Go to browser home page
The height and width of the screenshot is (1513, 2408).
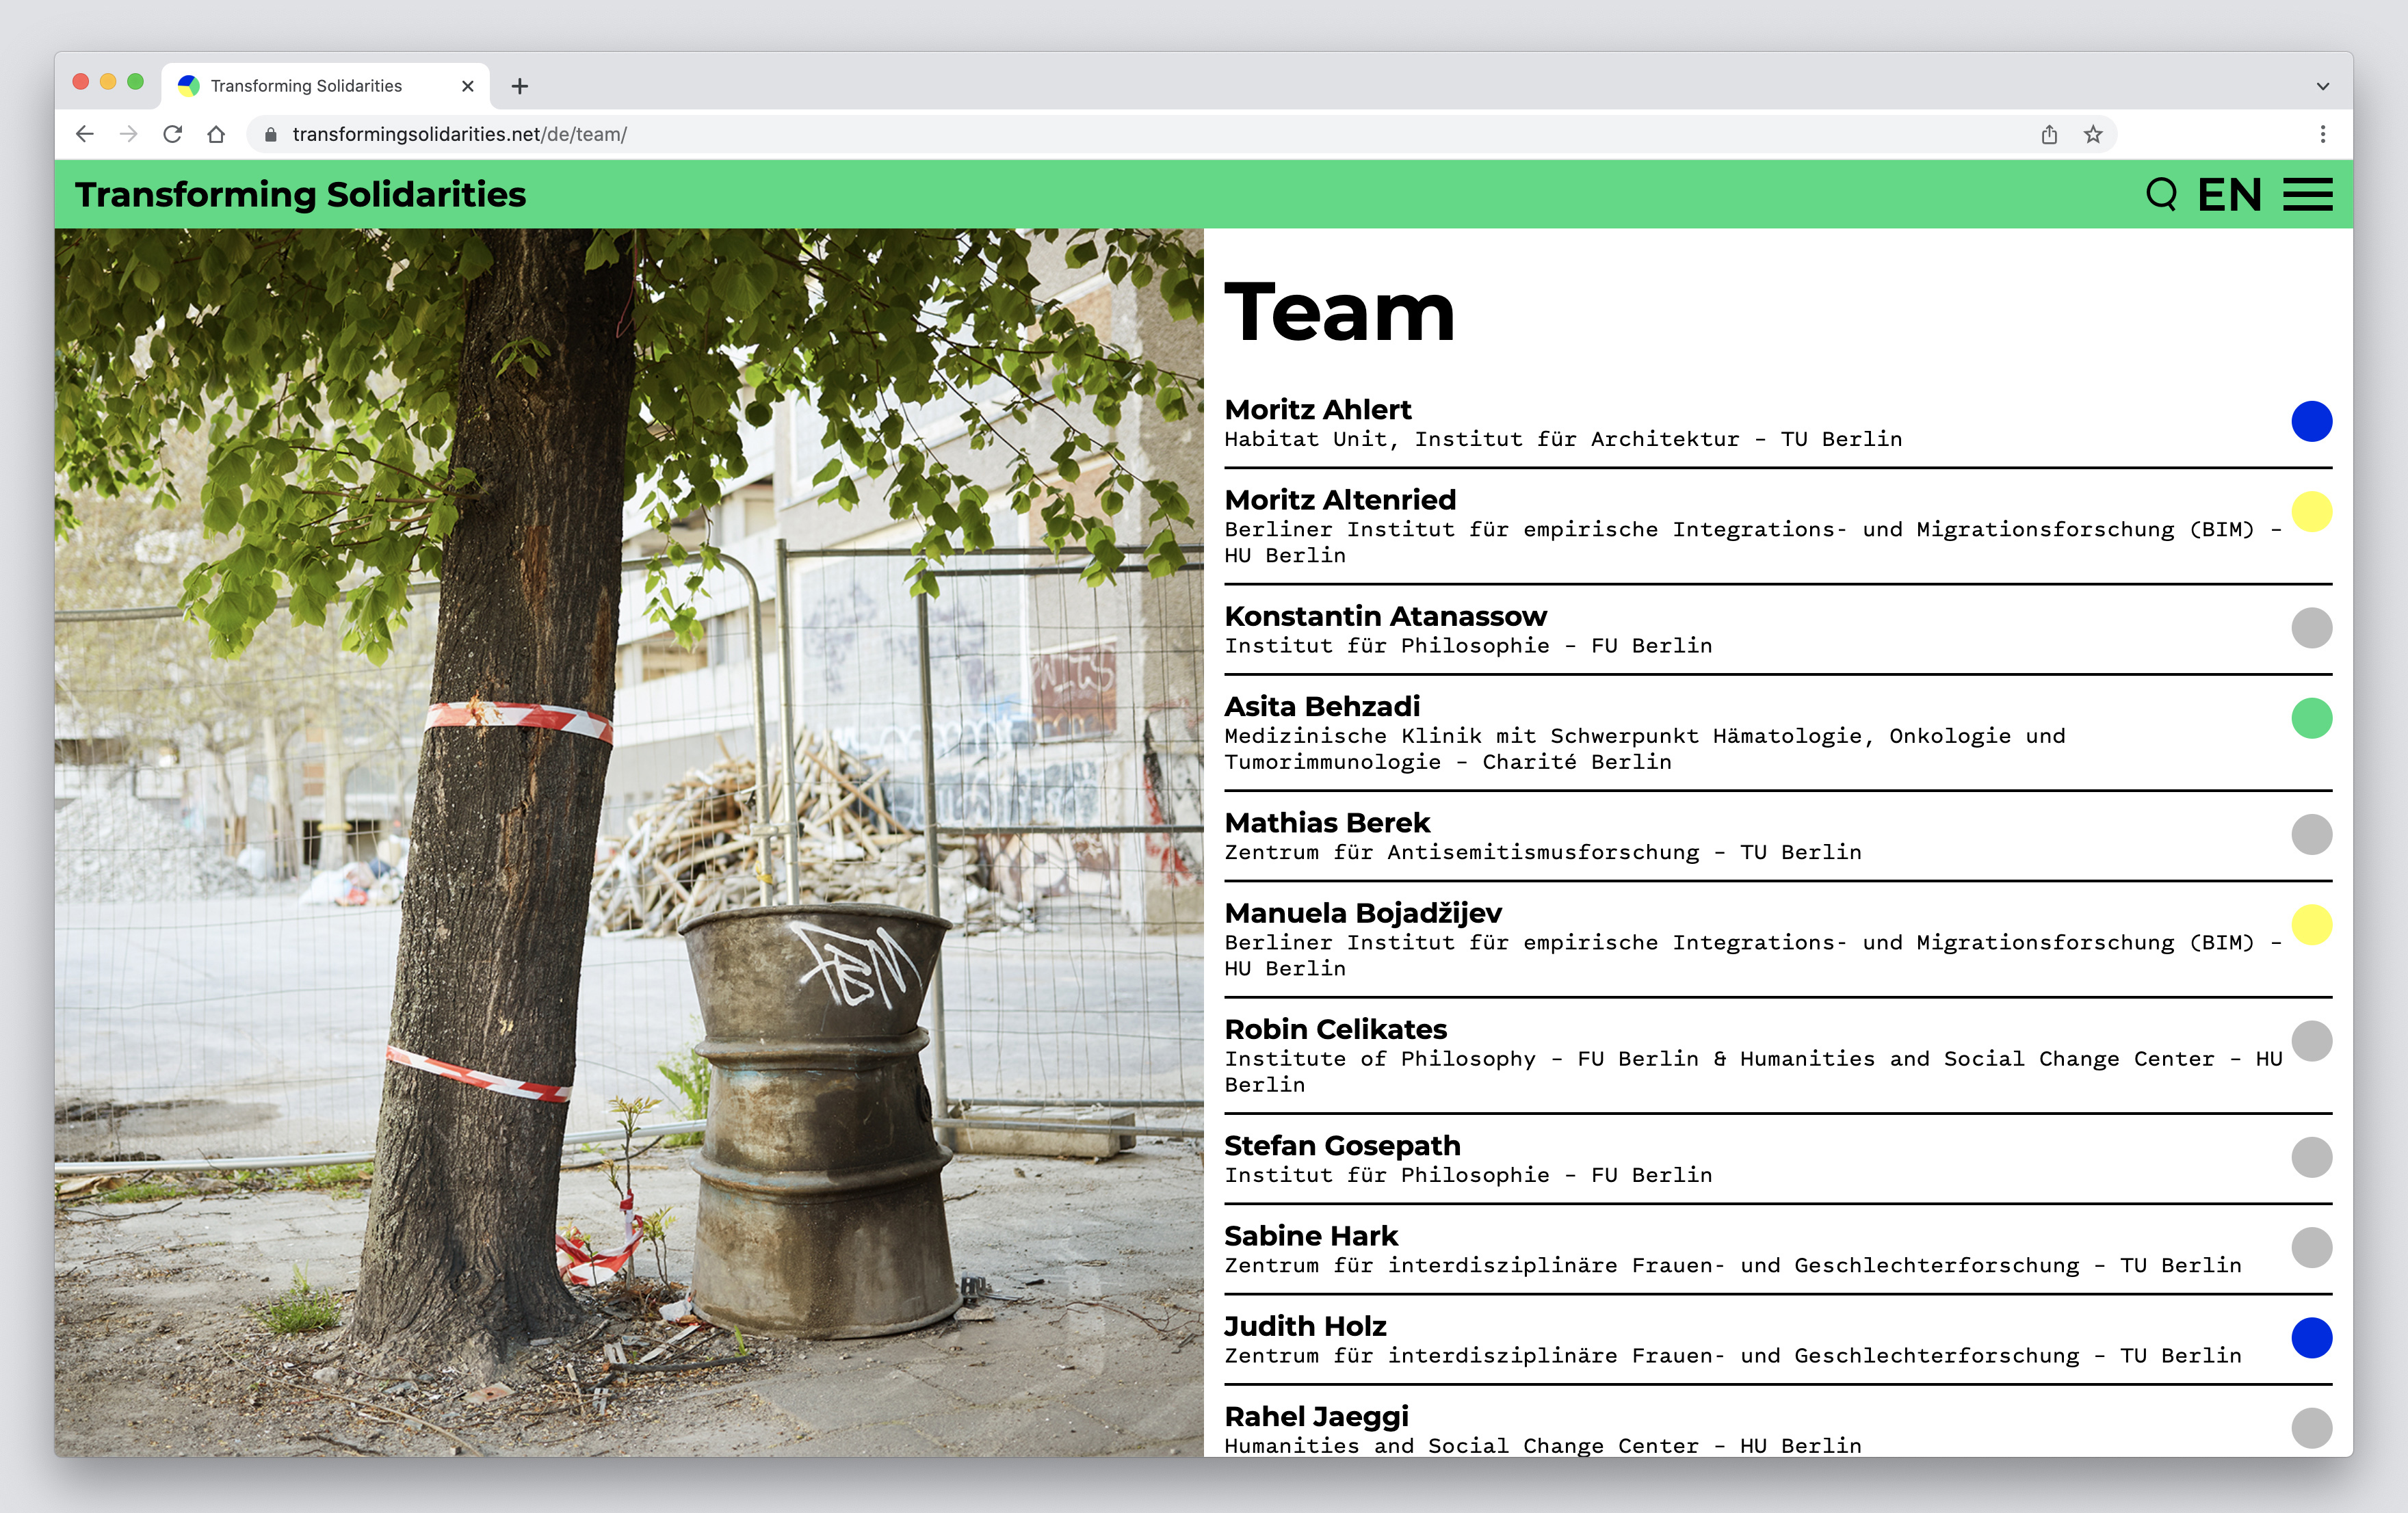(x=216, y=134)
